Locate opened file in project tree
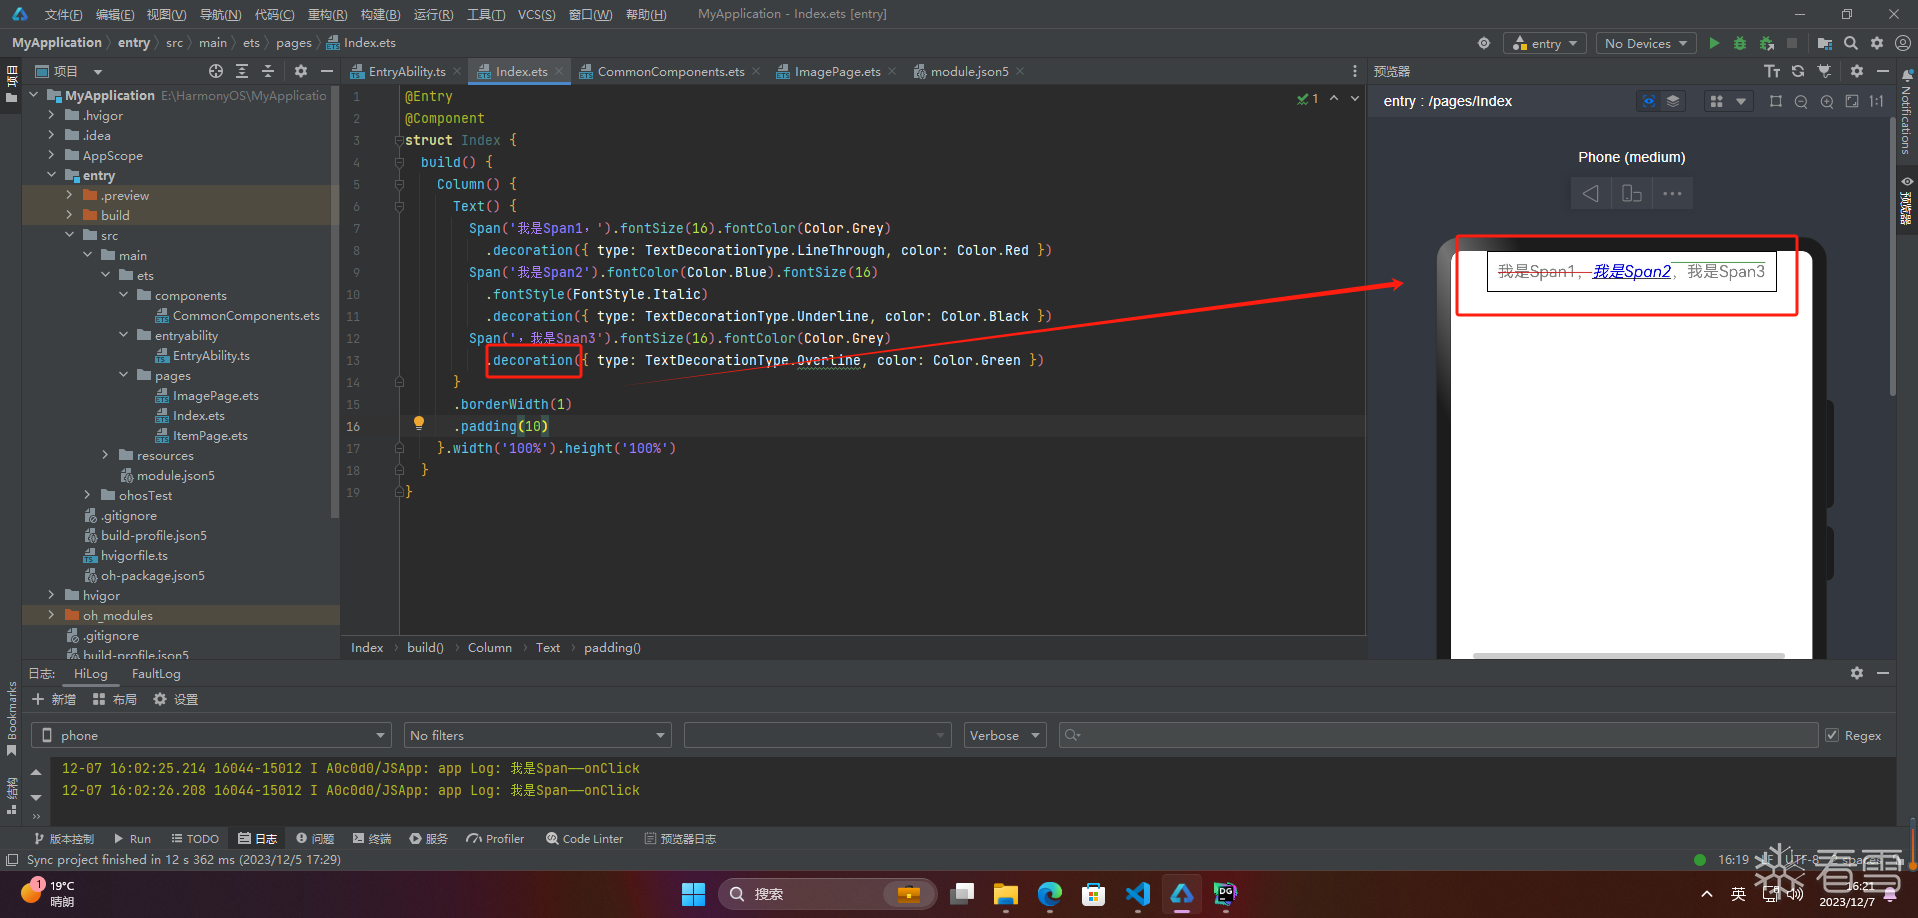The image size is (1918, 918). pos(216,71)
